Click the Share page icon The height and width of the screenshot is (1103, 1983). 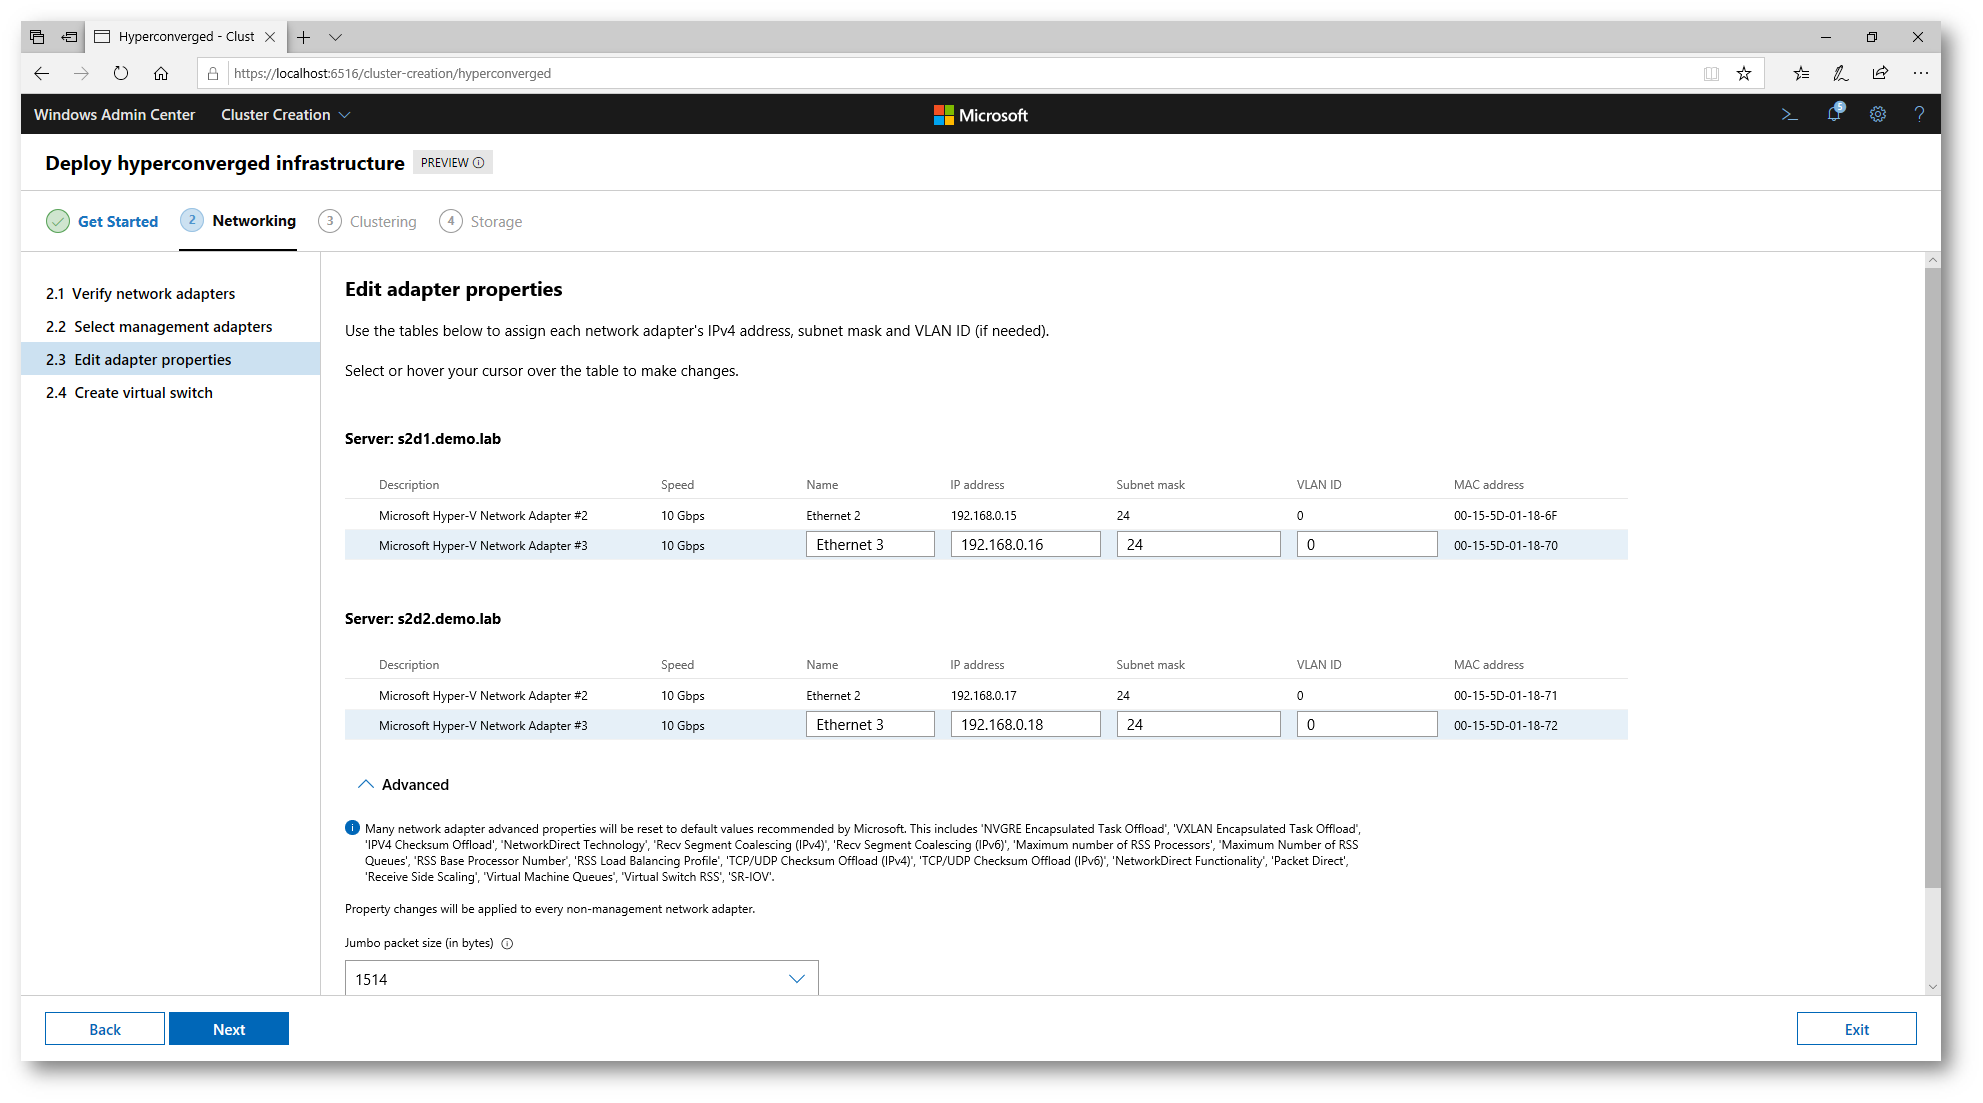pyautogui.click(x=1880, y=73)
